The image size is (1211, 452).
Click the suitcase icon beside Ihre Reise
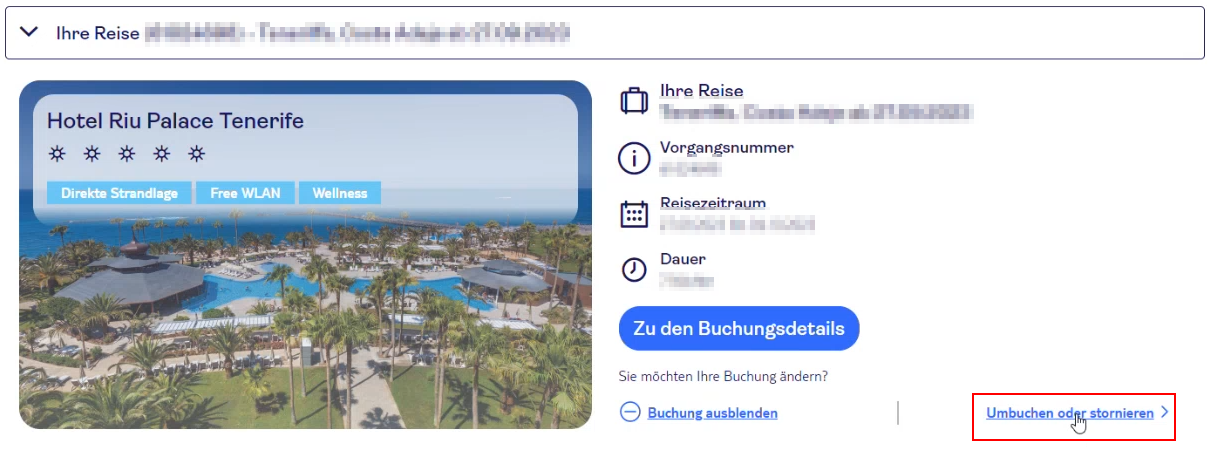pyautogui.click(x=634, y=102)
